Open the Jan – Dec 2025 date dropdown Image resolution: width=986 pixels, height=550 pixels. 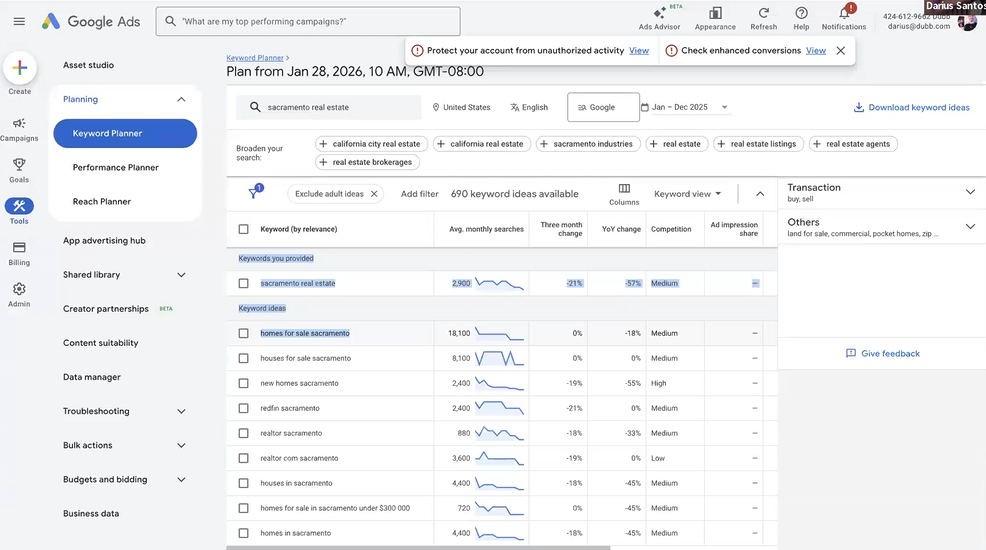690,107
